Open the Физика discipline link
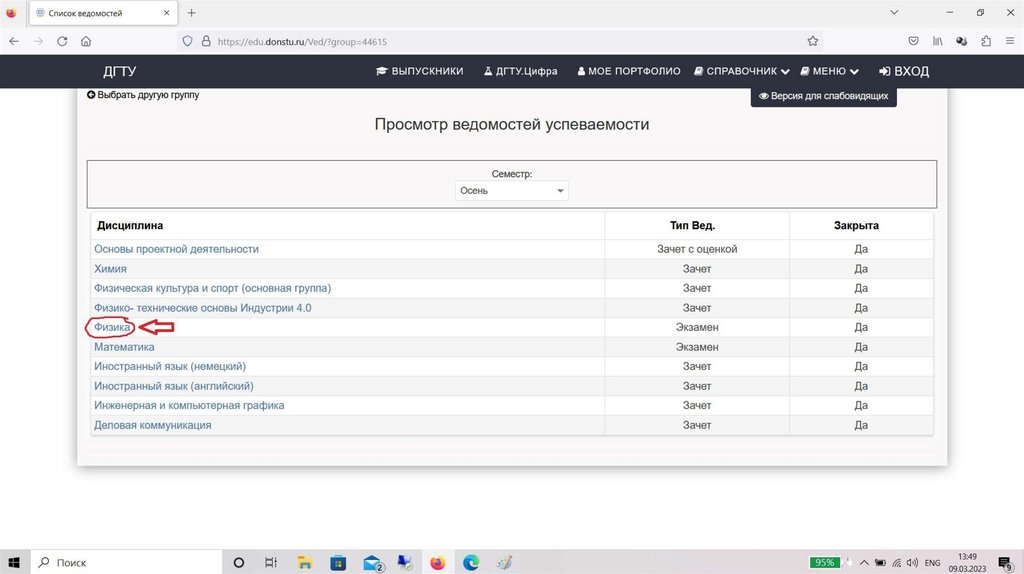This screenshot has height=574, width=1024. pyautogui.click(x=112, y=327)
